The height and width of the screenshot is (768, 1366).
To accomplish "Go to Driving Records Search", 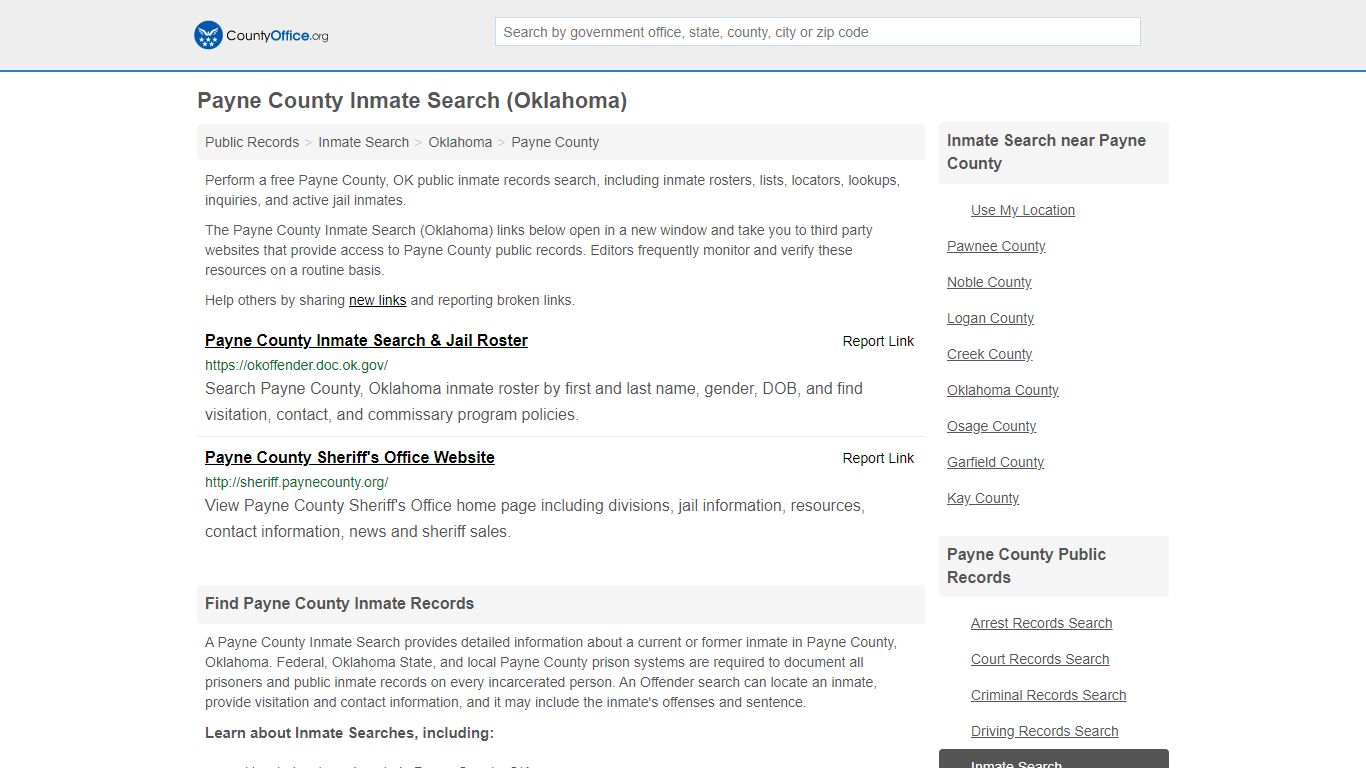I will tap(1044, 731).
